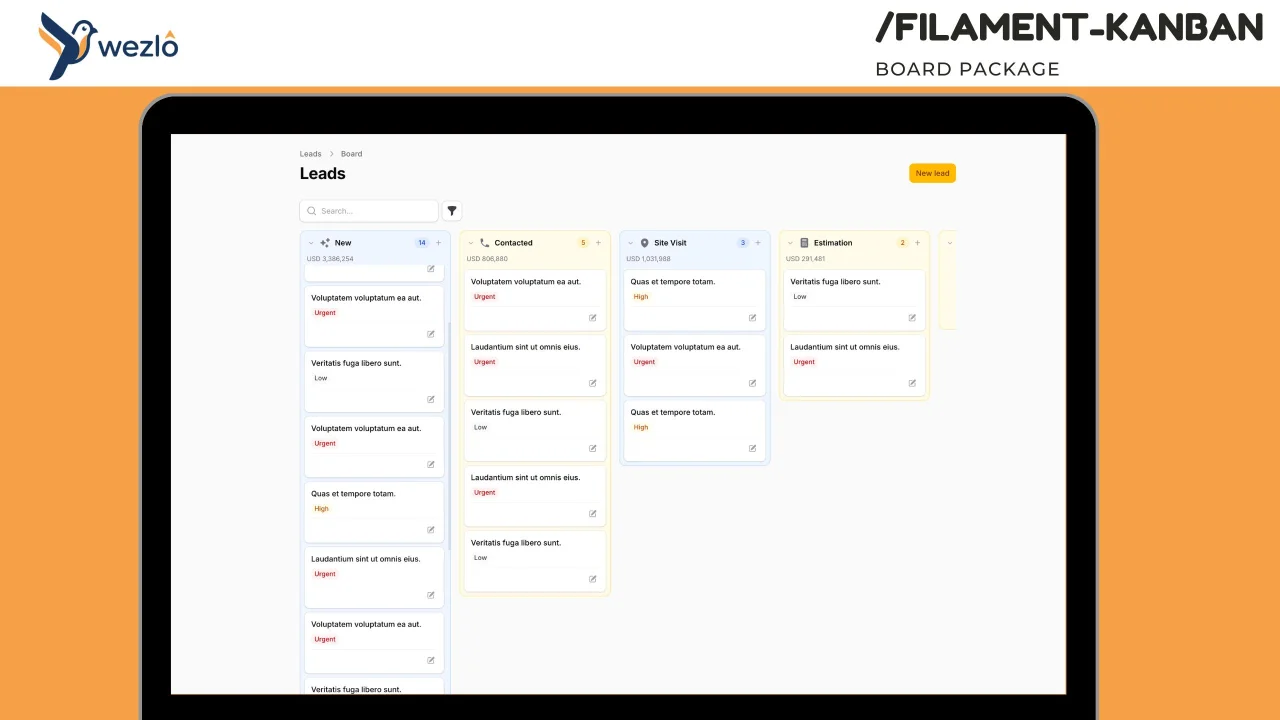Click the USD 1,031,988 total
Viewport: 1280px width, 720px height.
pyautogui.click(x=648, y=259)
